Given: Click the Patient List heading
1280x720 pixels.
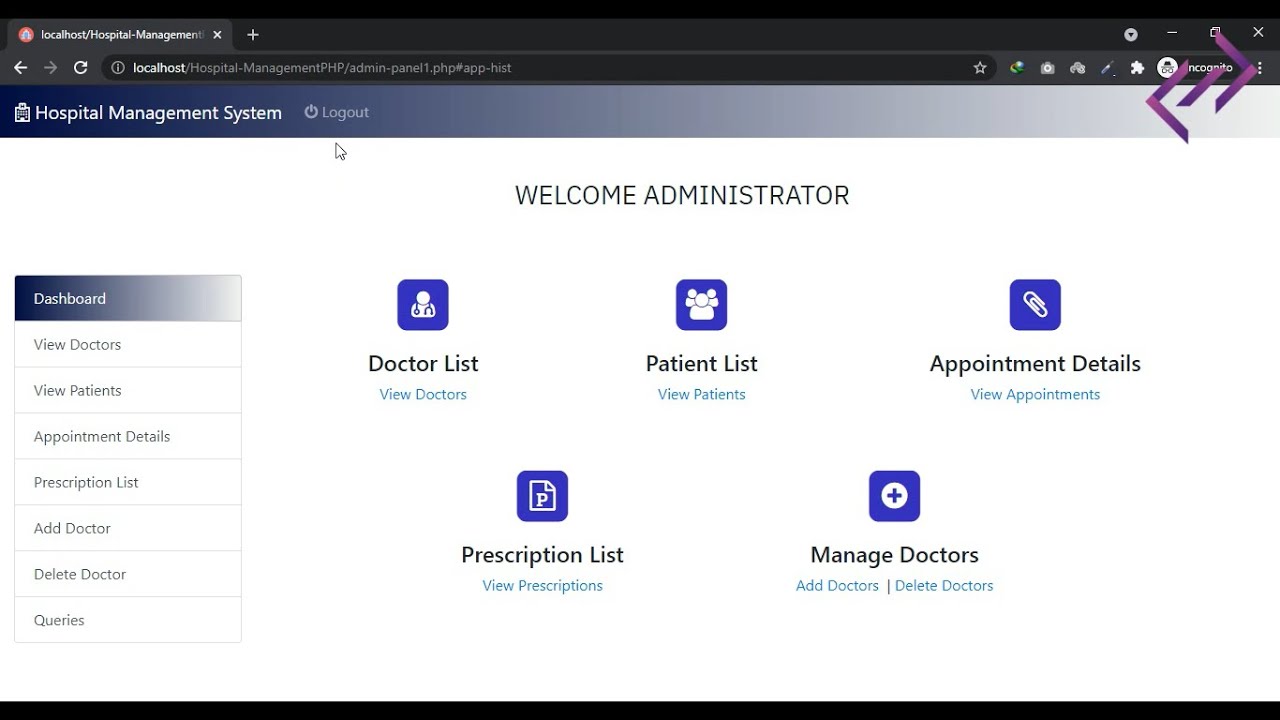Looking at the screenshot, I should pyautogui.click(x=701, y=363).
